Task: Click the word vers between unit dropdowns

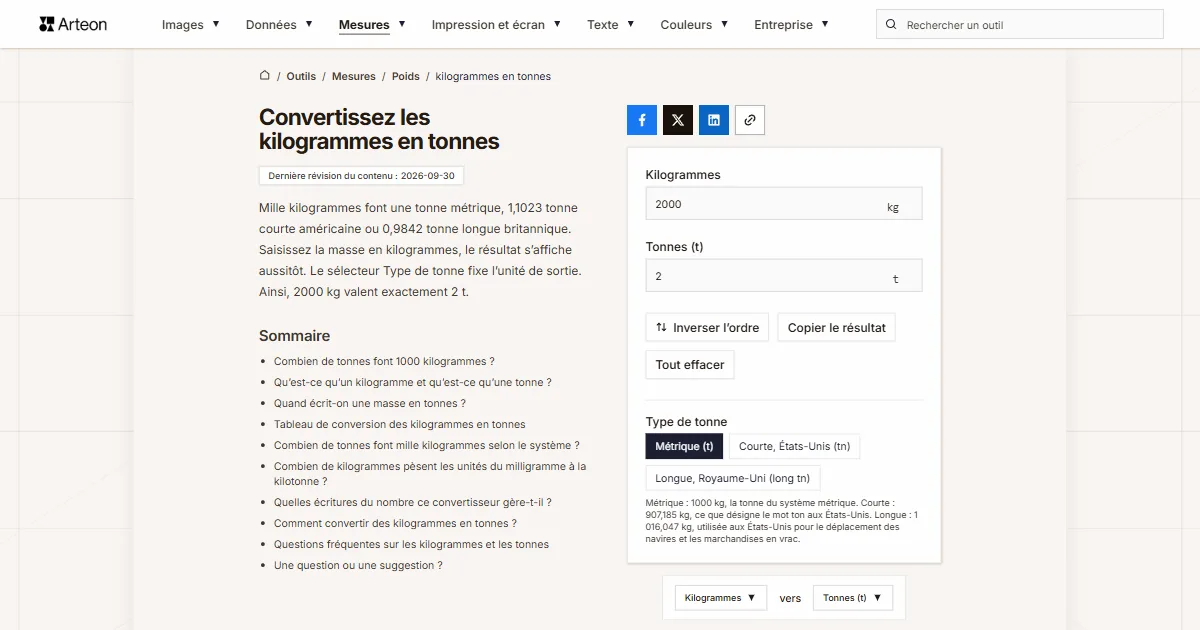Action: [790, 599]
